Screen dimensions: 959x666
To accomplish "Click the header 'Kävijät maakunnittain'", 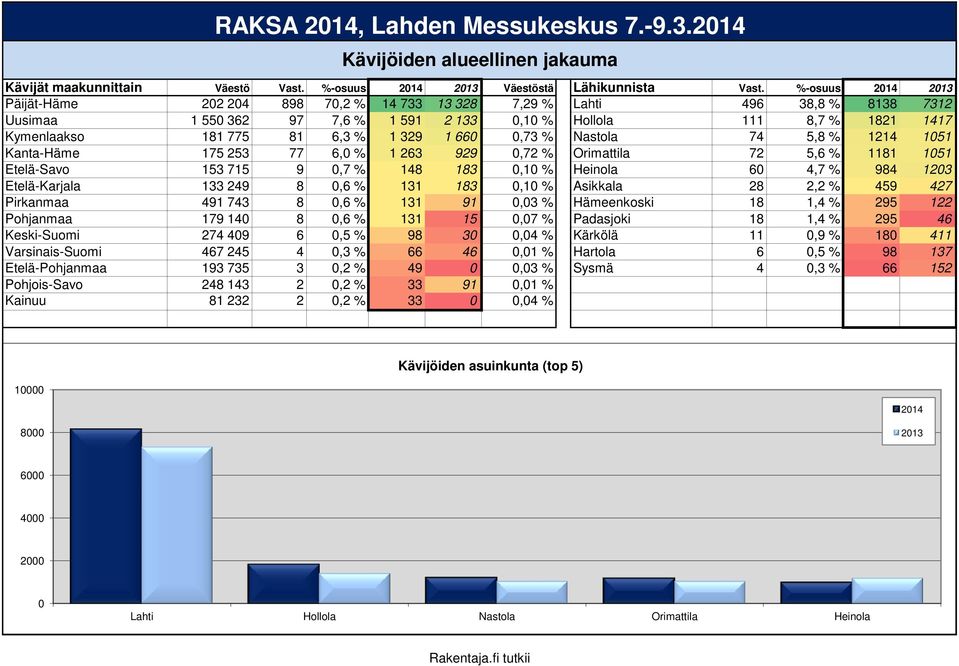I will coord(73,87).
